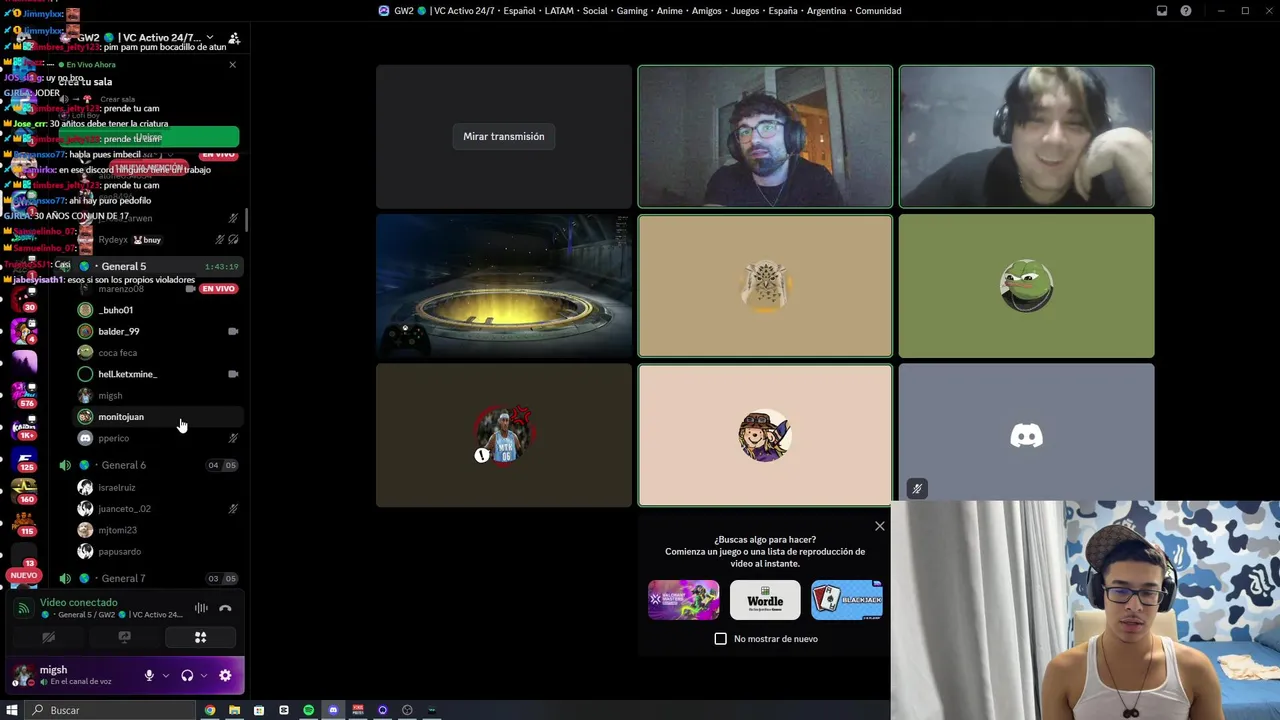Disconnect from the voice channel

coord(225,608)
